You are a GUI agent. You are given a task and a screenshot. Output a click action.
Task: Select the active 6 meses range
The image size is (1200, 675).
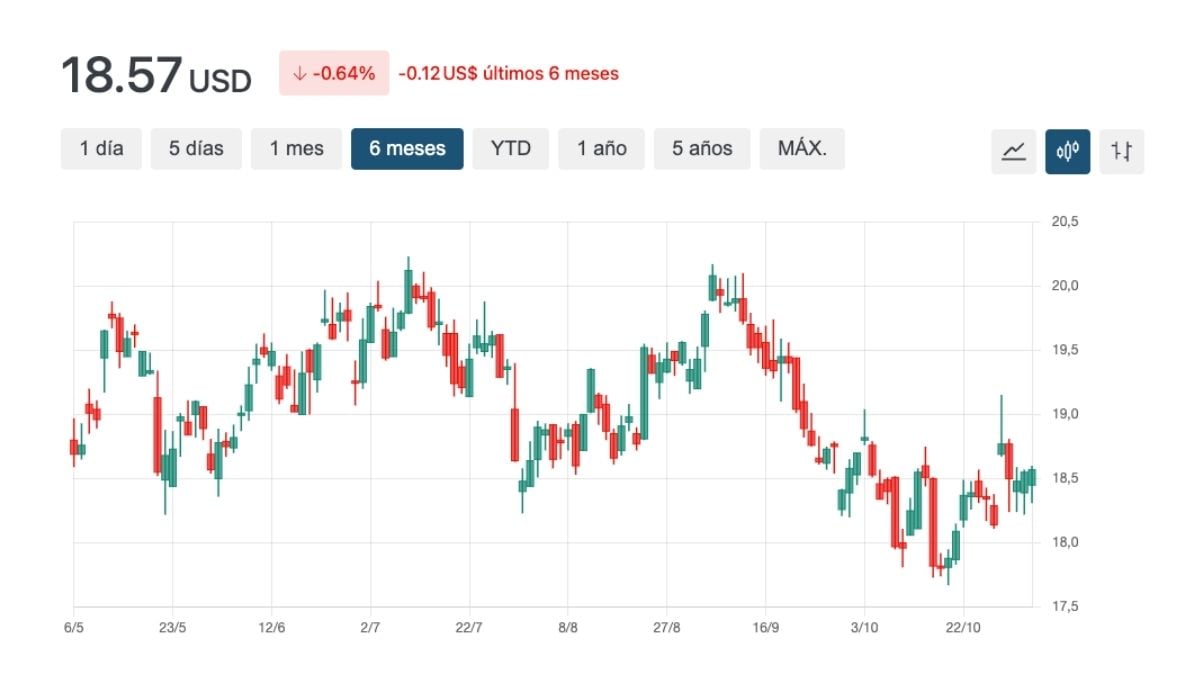407,149
